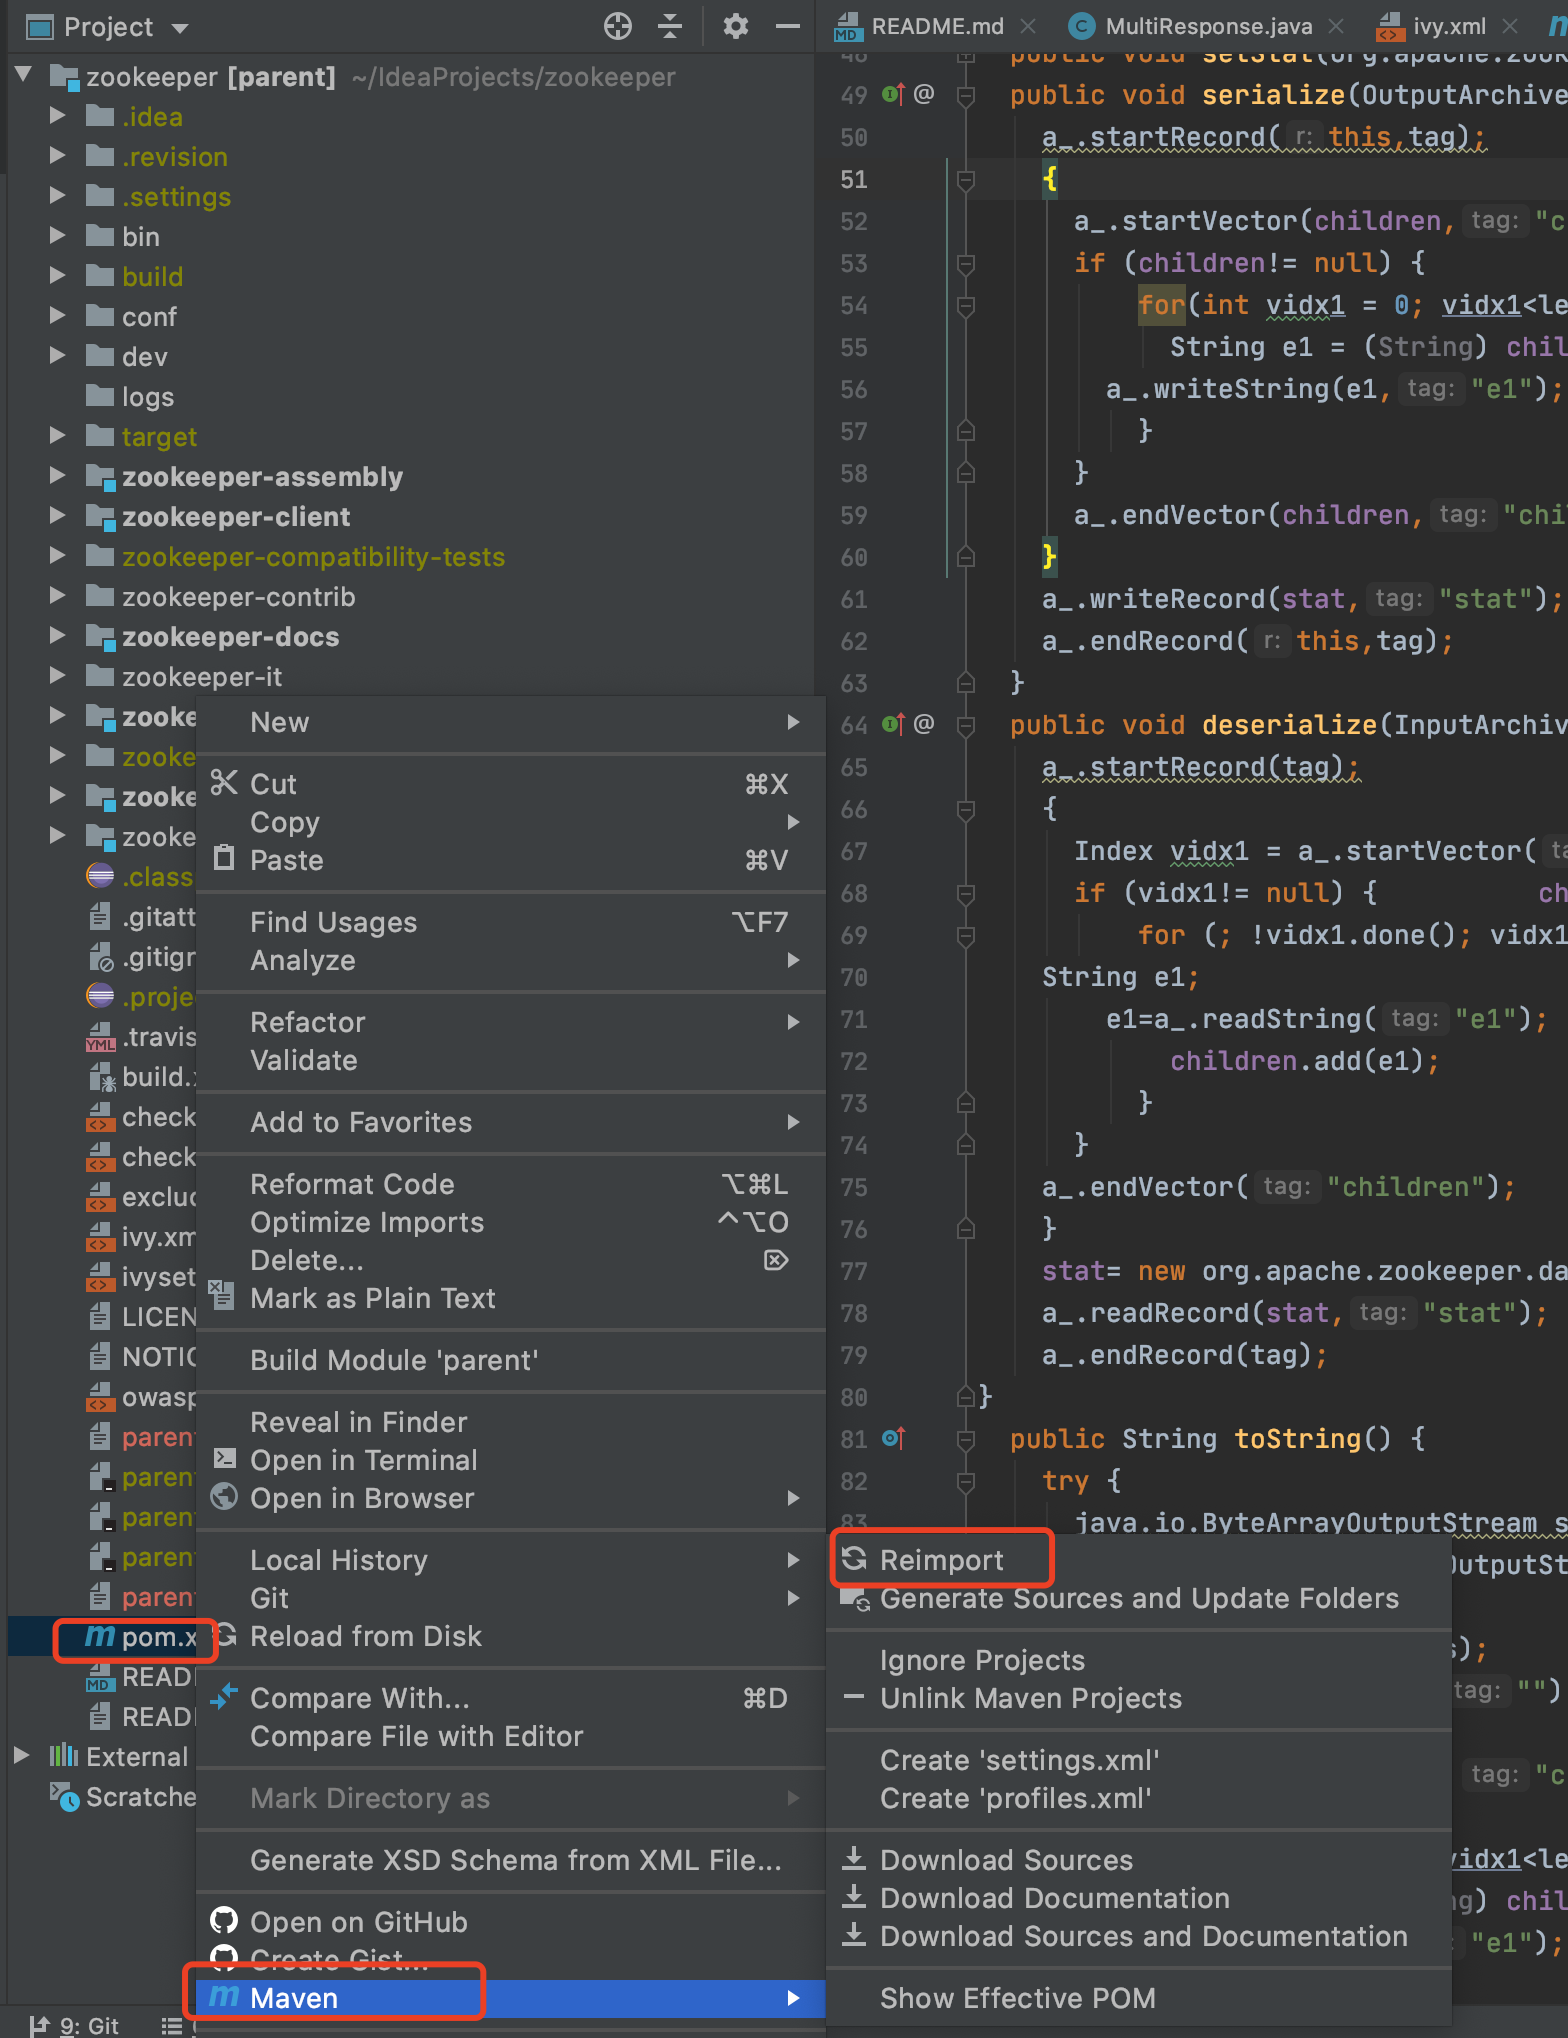Open the Refactor submenu
The width and height of the screenshot is (1568, 2038).
coord(511,1022)
